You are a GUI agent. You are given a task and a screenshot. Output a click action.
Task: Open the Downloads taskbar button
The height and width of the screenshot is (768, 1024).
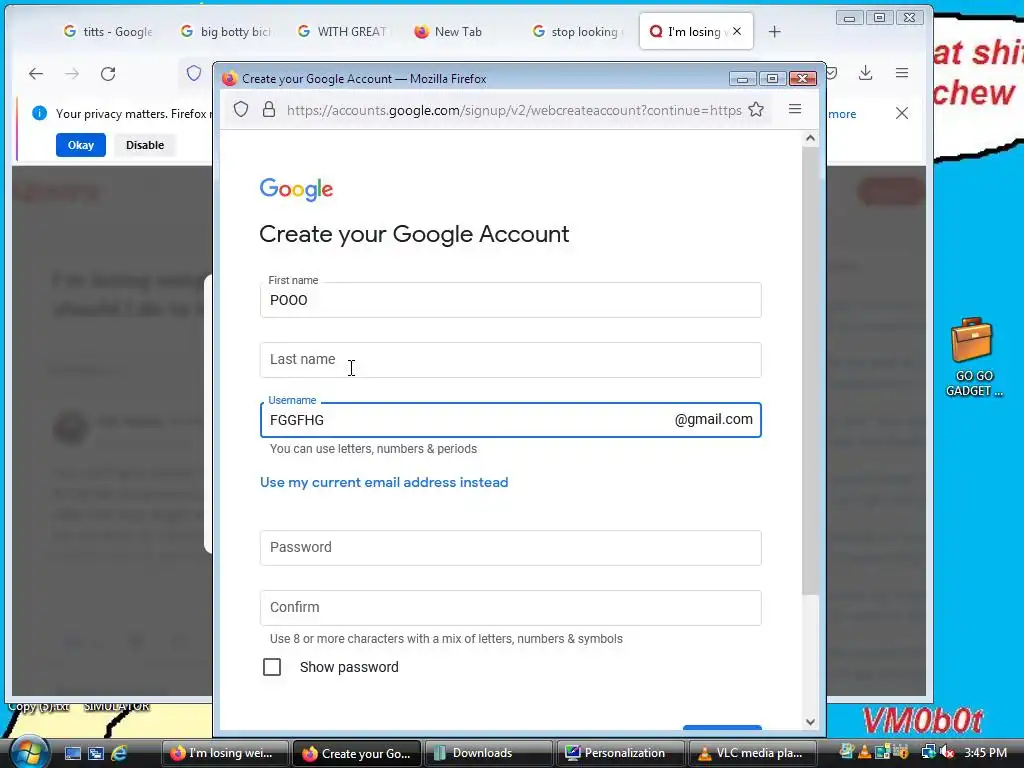pos(488,753)
